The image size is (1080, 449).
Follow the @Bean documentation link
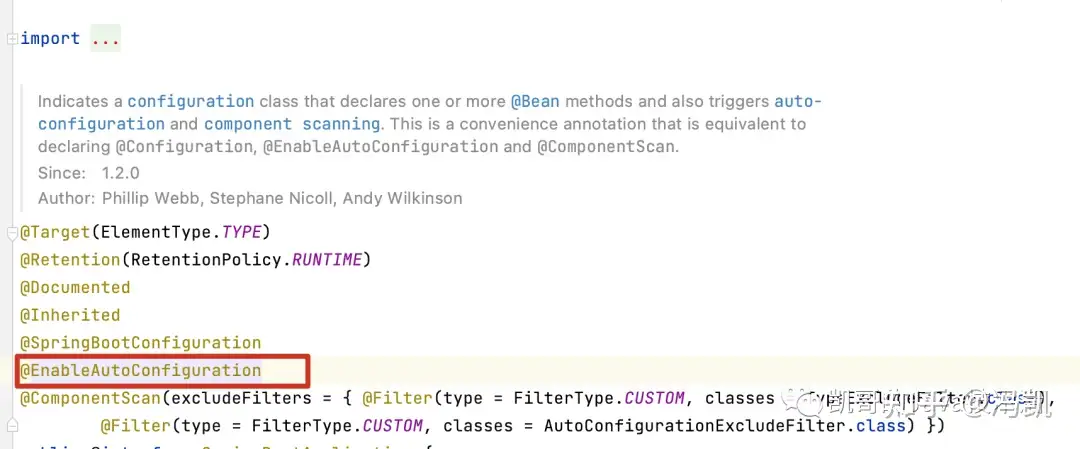(534, 101)
